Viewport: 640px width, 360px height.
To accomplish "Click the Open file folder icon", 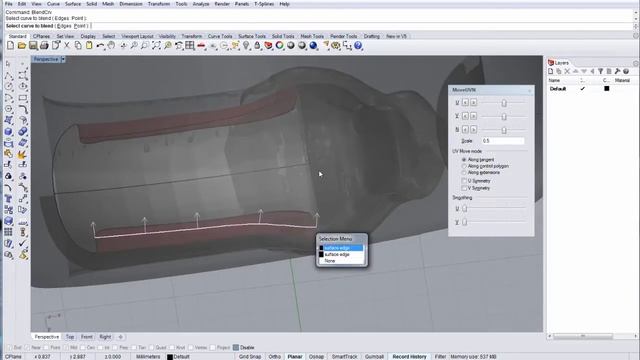I will click(x=22, y=46).
